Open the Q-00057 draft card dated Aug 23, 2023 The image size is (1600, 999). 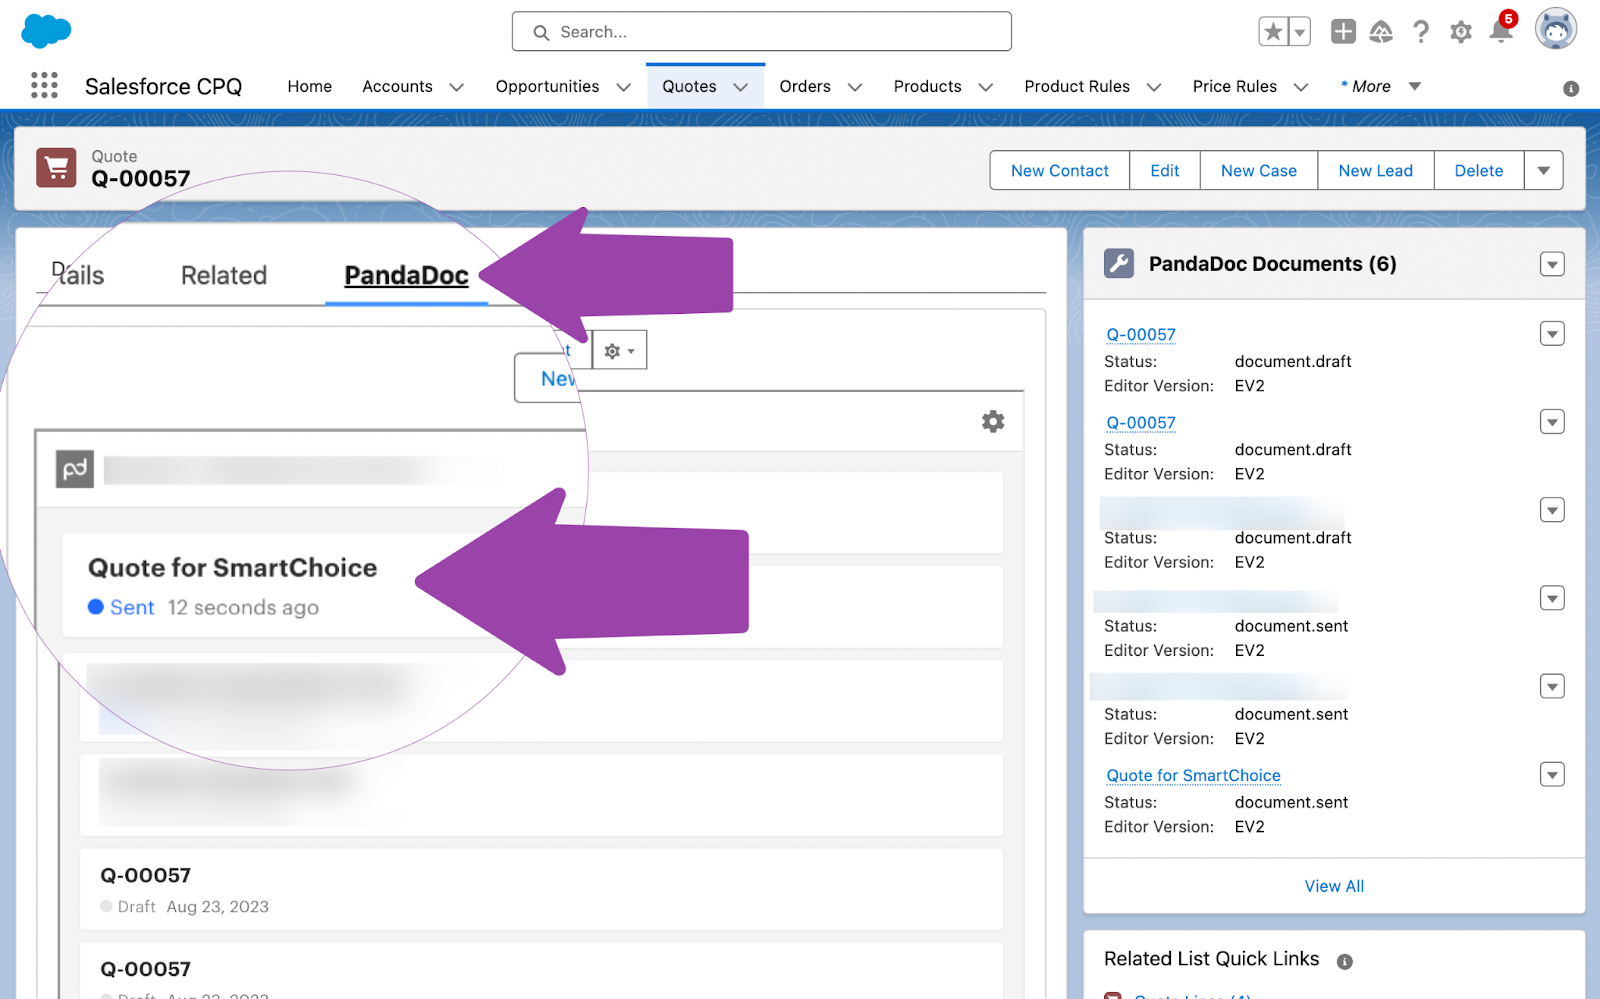[541, 889]
